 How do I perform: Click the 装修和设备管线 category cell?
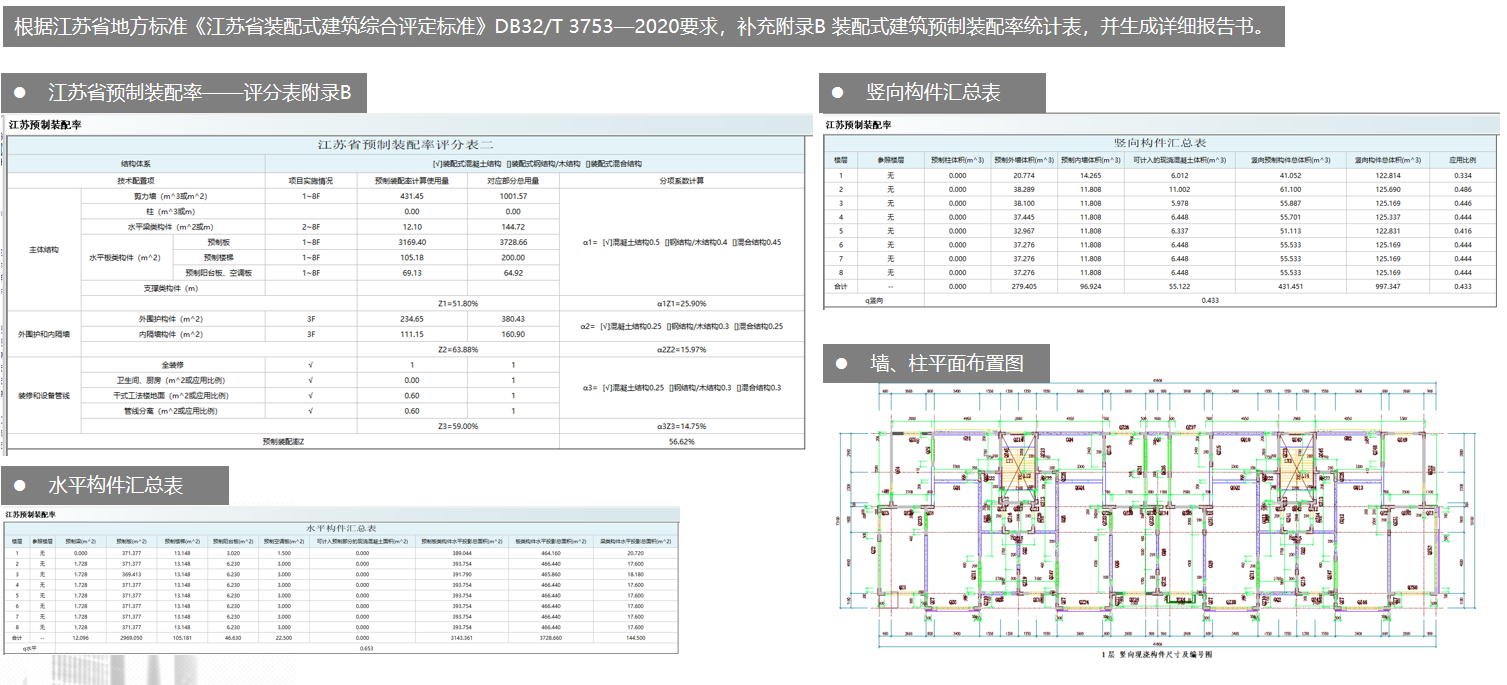[x=44, y=395]
